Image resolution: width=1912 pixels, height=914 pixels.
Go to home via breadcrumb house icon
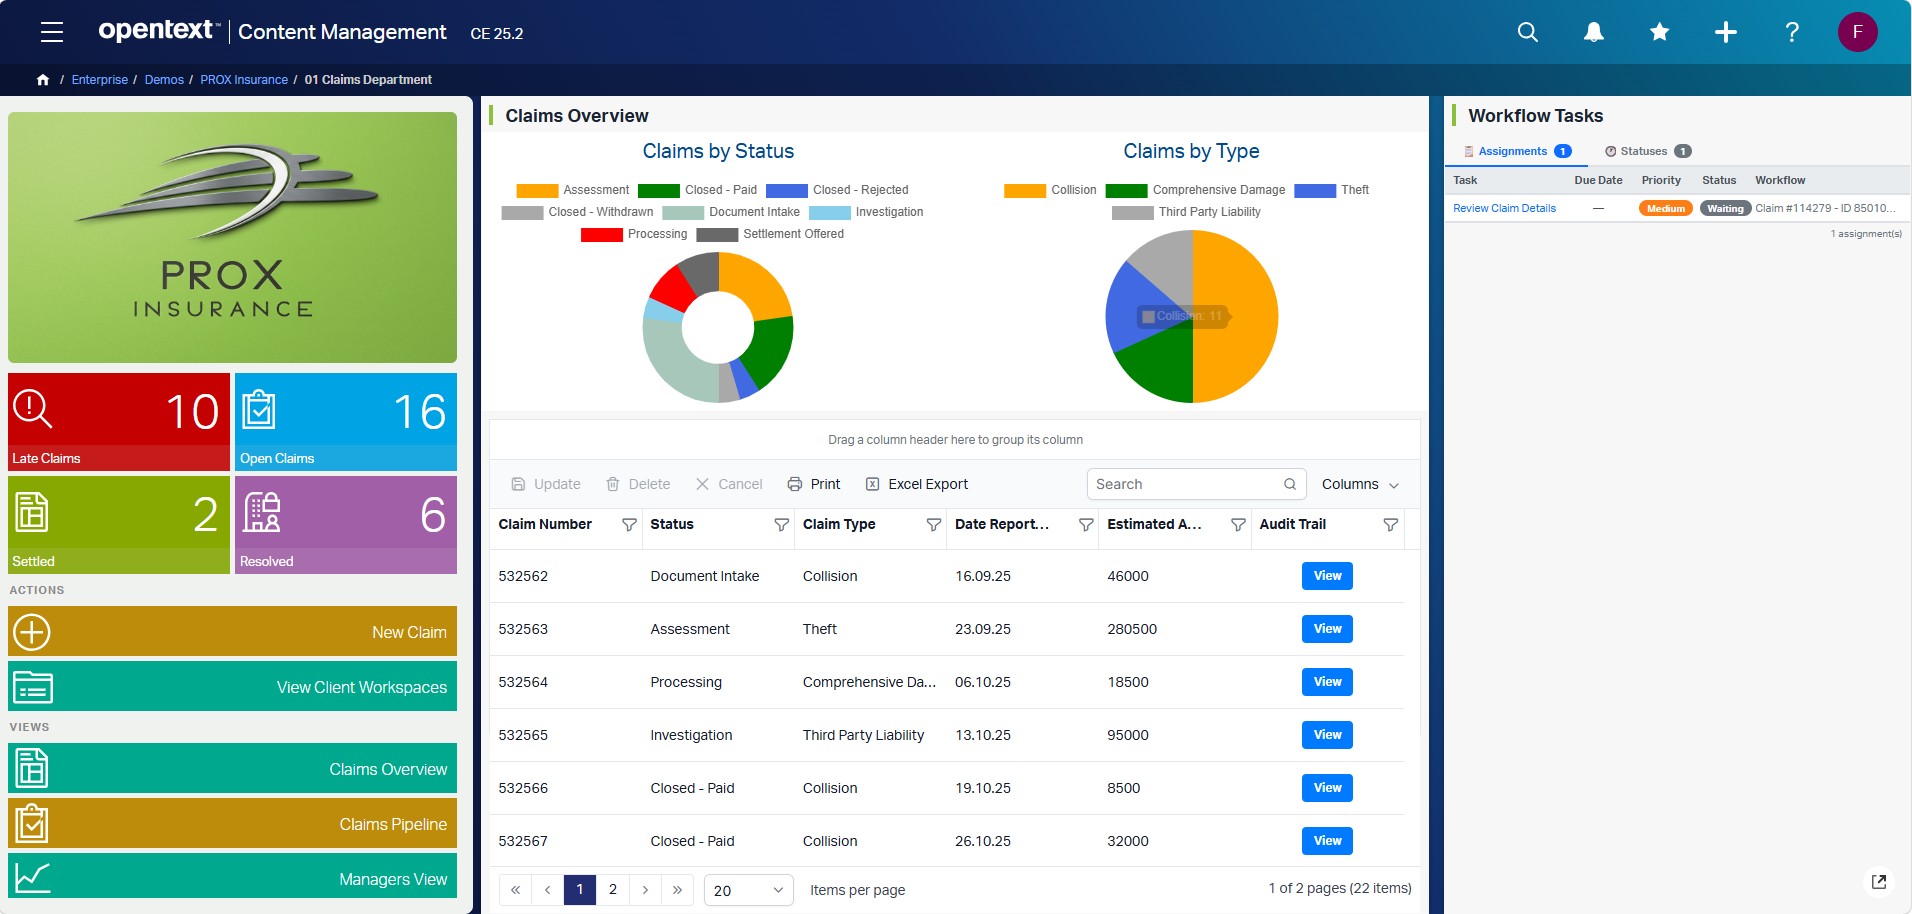click(x=43, y=80)
